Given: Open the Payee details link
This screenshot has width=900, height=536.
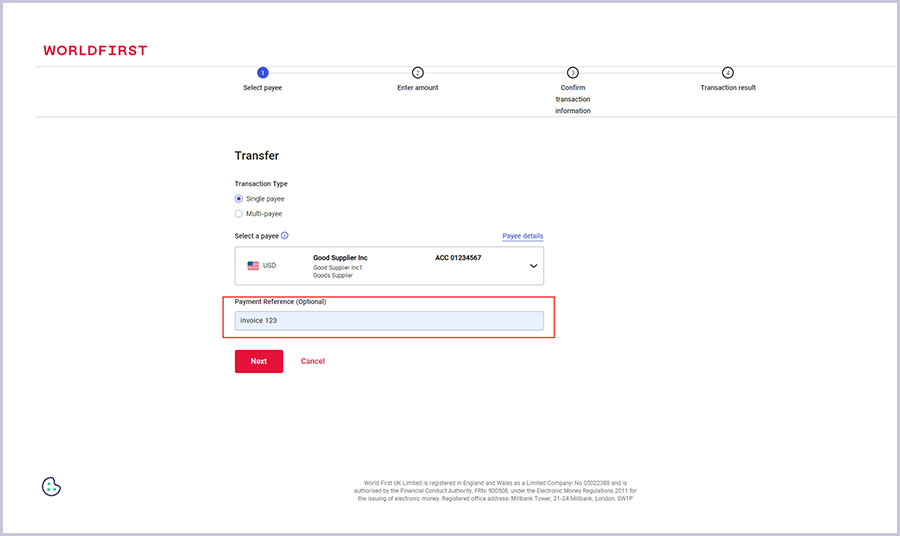Looking at the screenshot, I should 522,236.
